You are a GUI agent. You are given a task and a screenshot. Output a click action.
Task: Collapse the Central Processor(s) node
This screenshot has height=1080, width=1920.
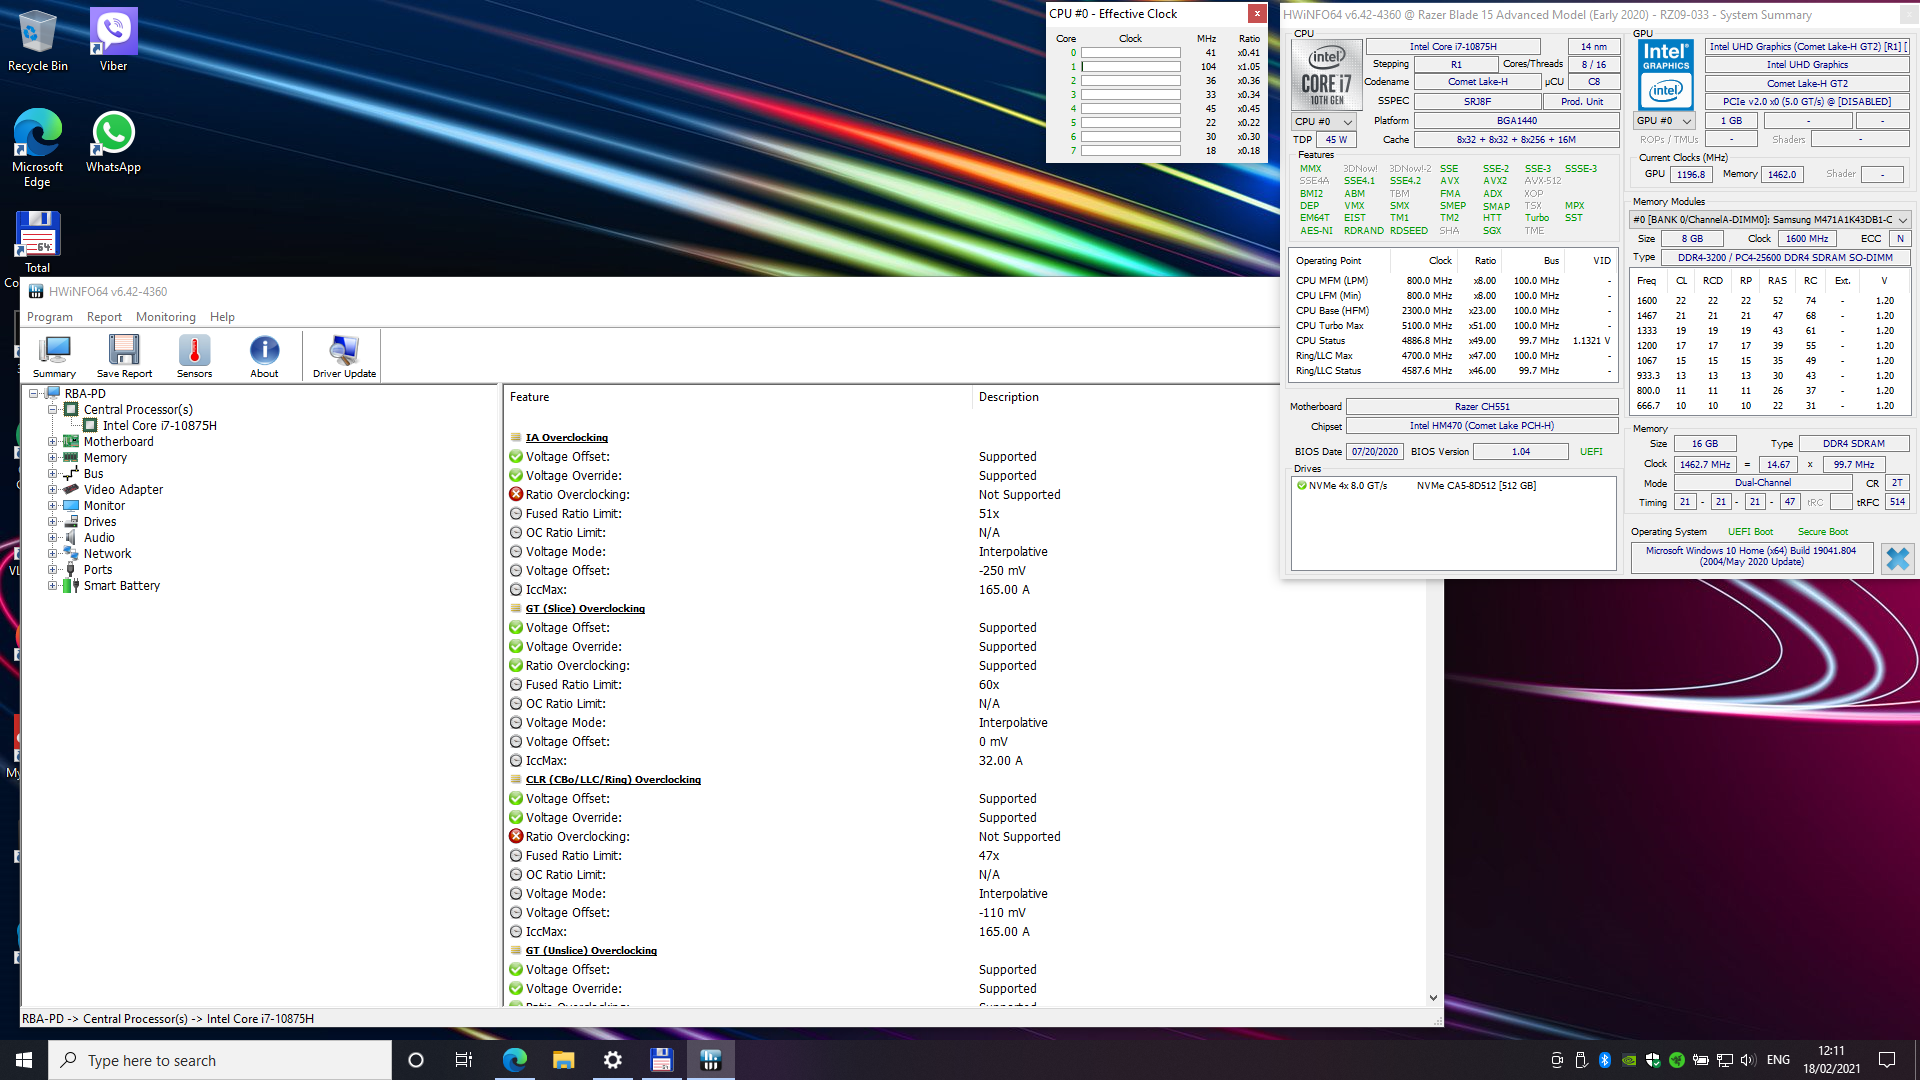[52, 410]
